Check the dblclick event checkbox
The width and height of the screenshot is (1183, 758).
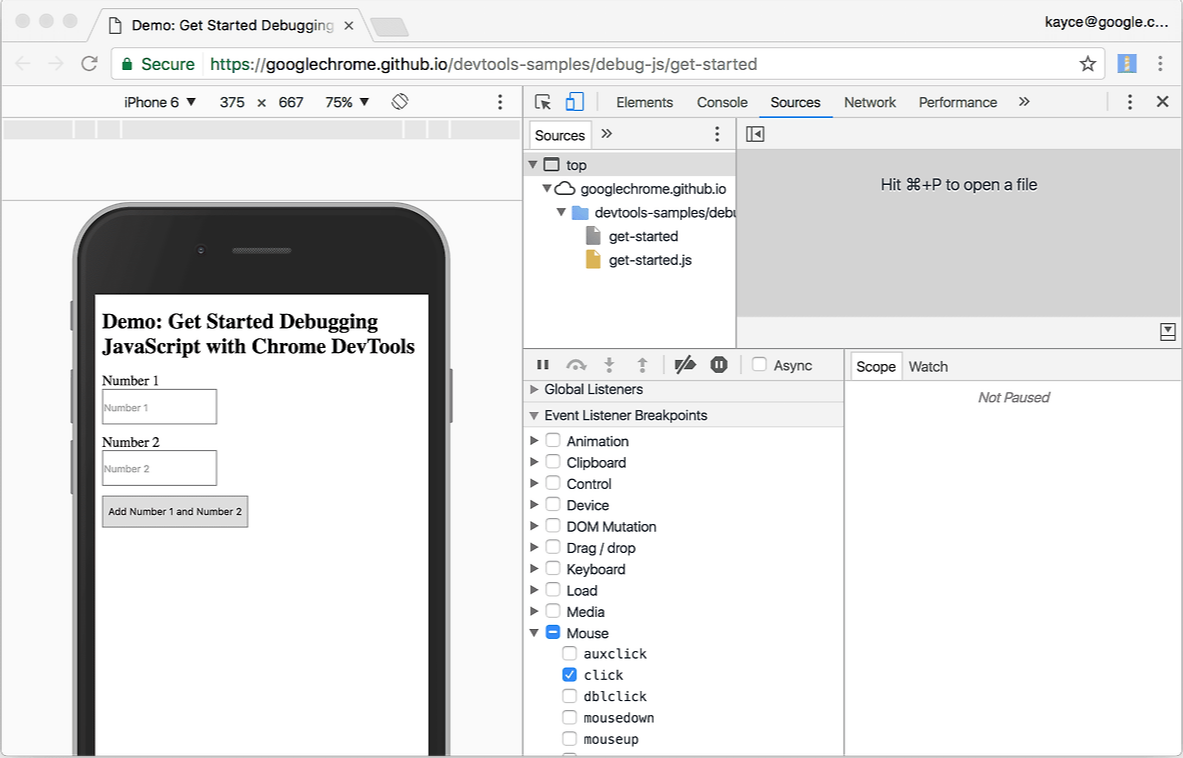[x=570, y=696]
